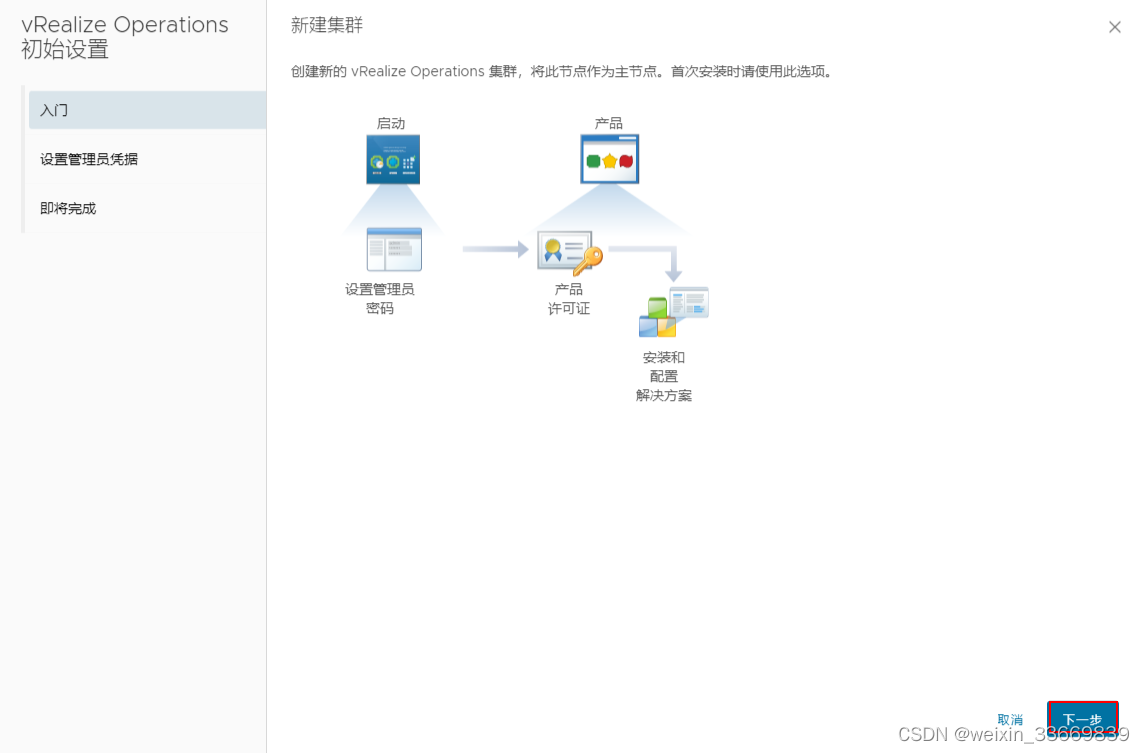Screen dimensions: 1145x753
Task: Click the 下一步 button
Action: coord(1082,719)
